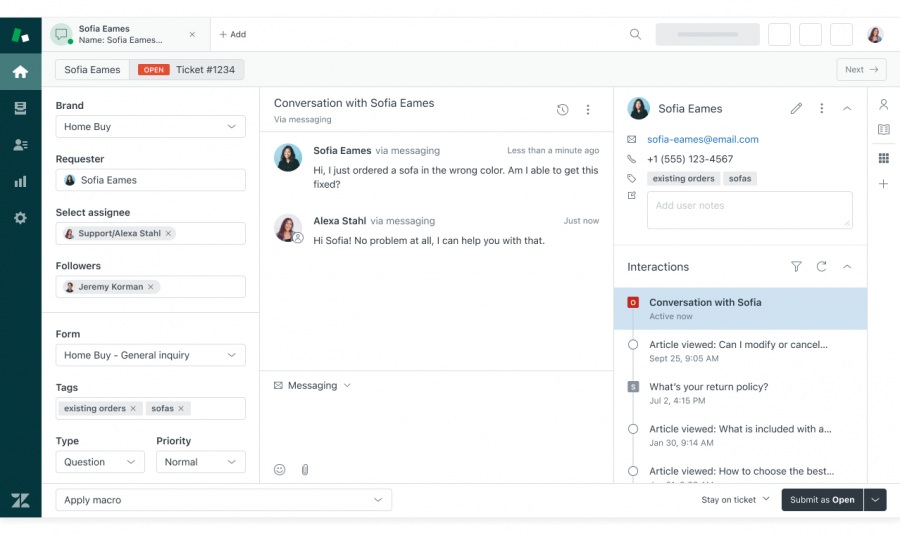
Task: Insert an emoji in the message
Action: point(280,469)
